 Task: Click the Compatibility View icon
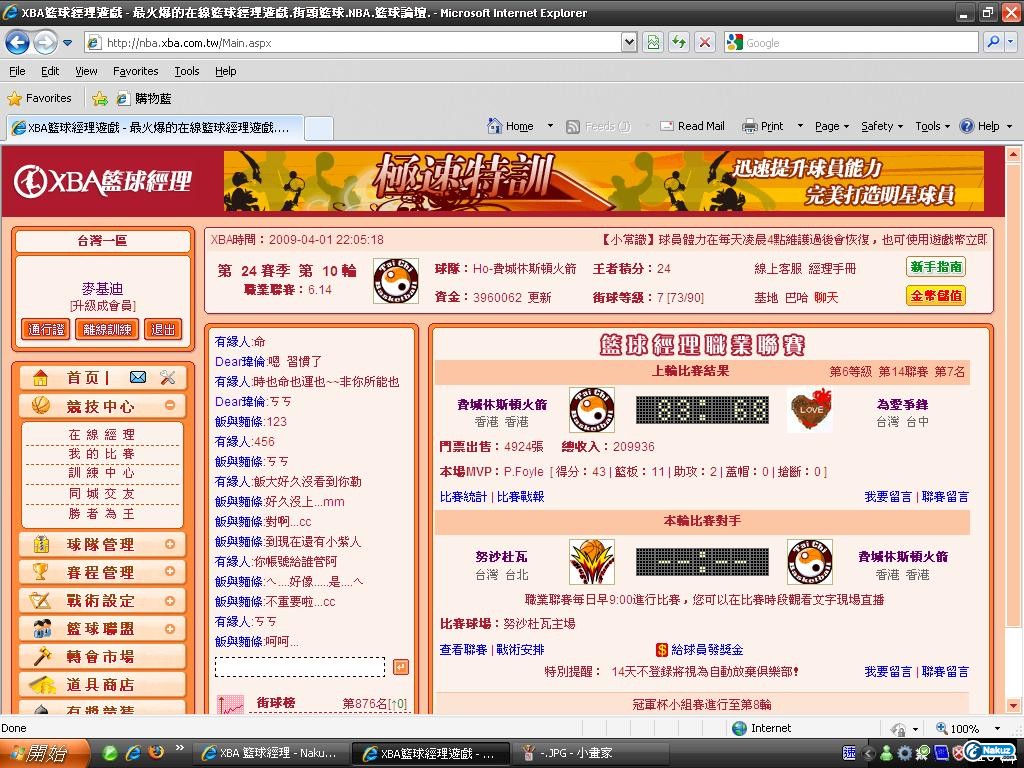click(x=653, y=43)
